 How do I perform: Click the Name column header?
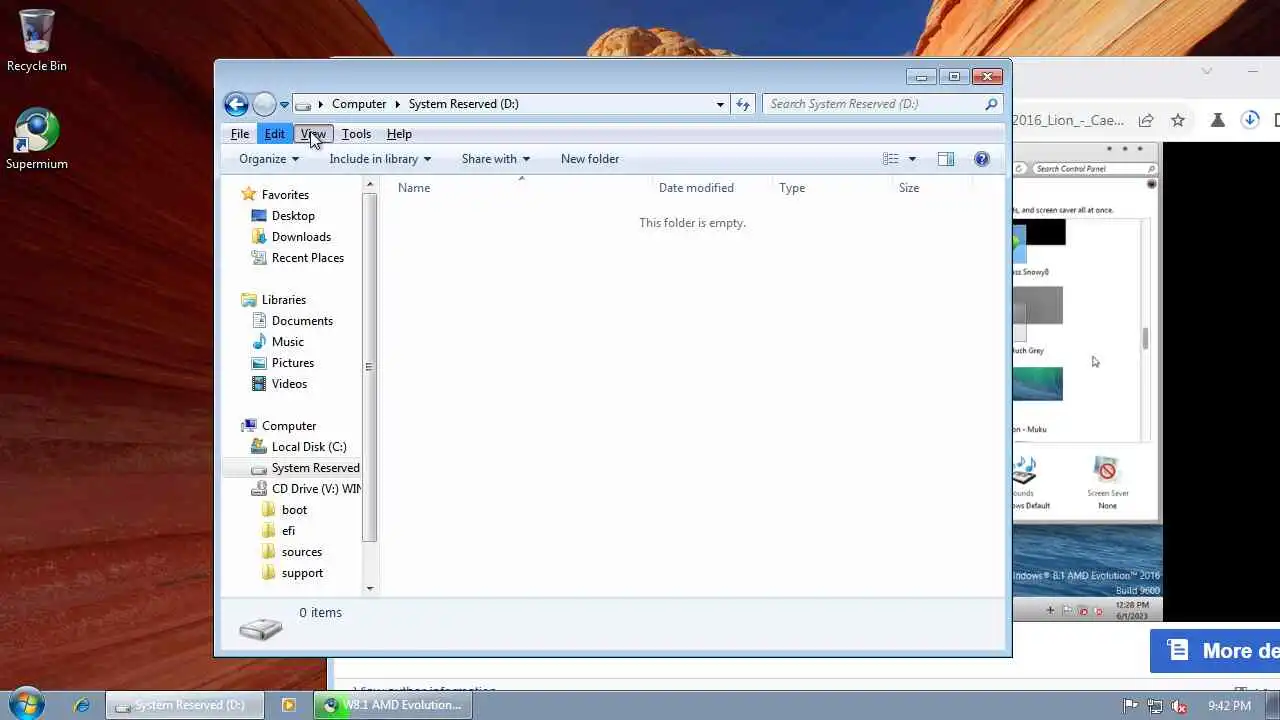click(520, 188)
